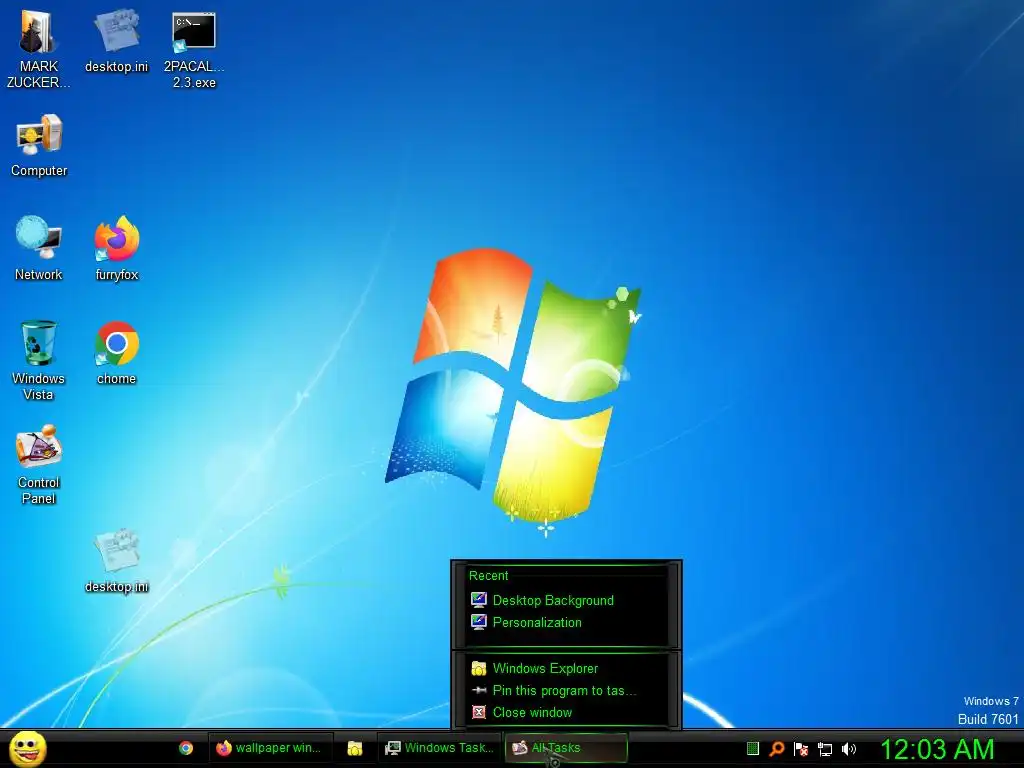Open the Action Center flag tray icon
The image size is (1024, 768).
click(x=801, y=748)
